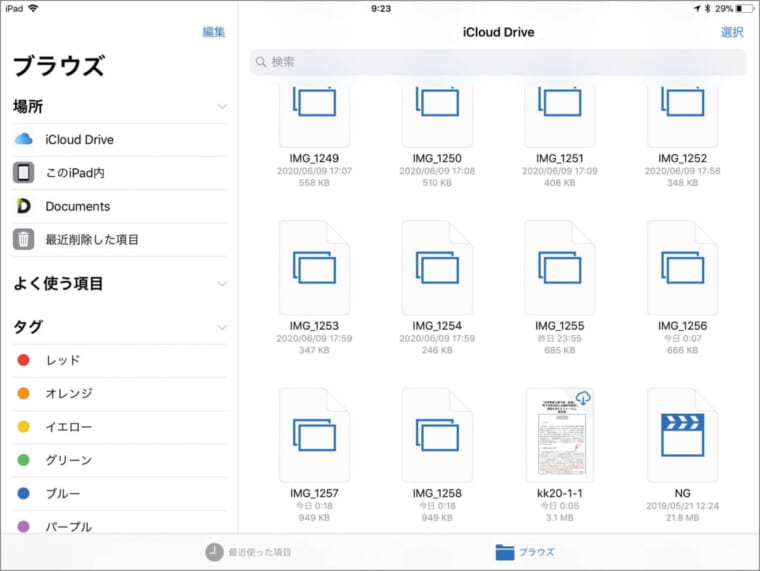Select the このiPad内 device icon

tap(24, 173)
